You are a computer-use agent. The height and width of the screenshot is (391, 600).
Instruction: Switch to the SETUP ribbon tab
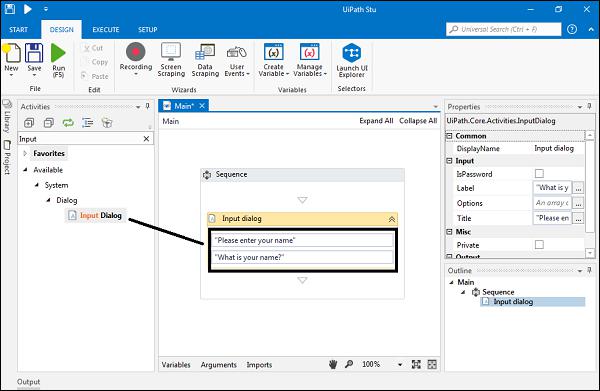pos(147,29)
